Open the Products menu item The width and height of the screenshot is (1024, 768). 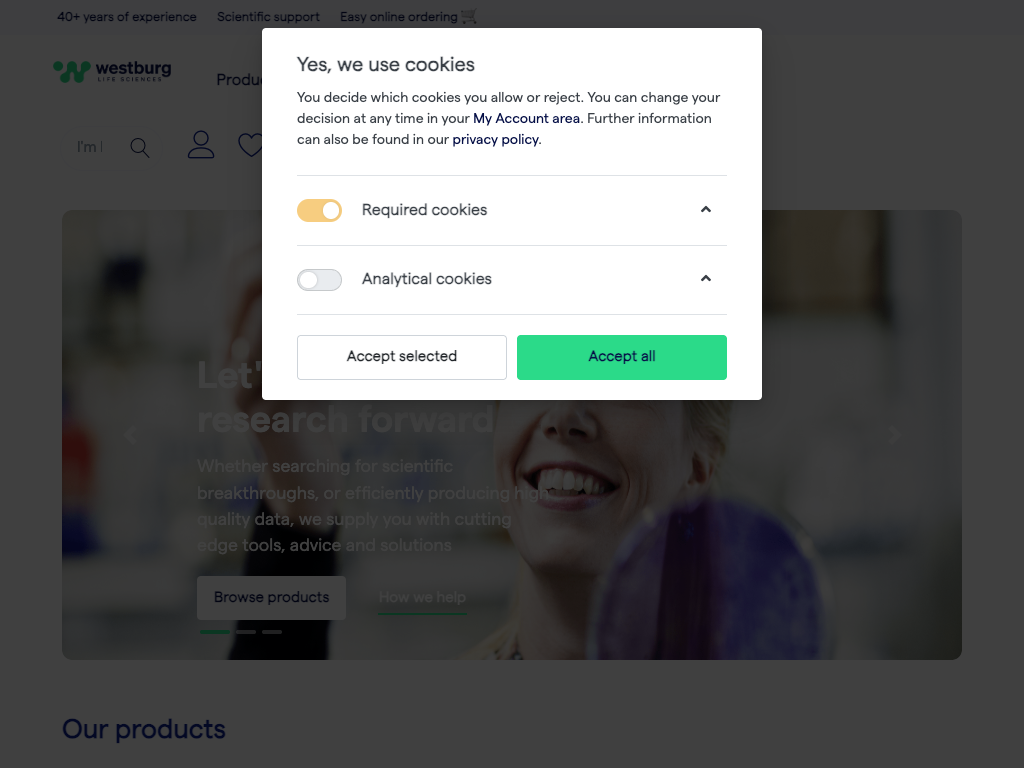point(239,80)
